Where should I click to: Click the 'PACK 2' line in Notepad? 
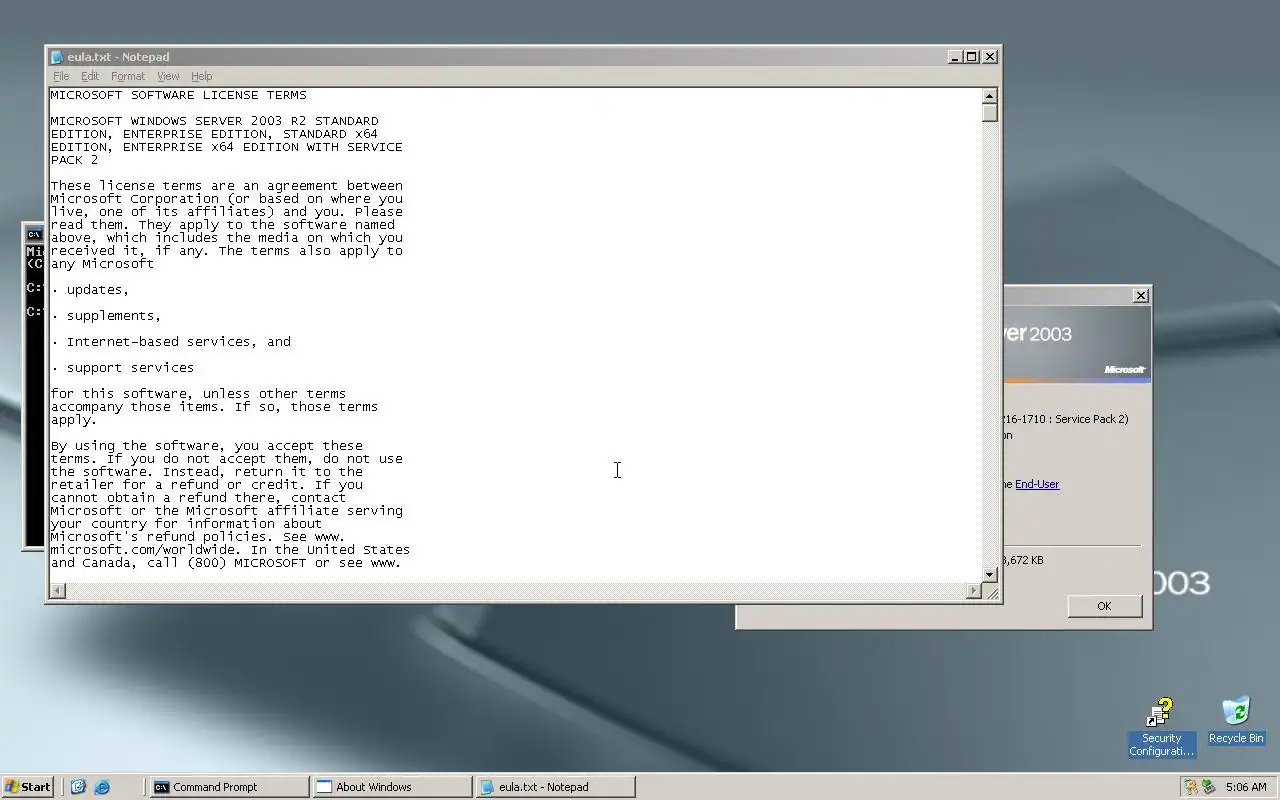(74, 160)
